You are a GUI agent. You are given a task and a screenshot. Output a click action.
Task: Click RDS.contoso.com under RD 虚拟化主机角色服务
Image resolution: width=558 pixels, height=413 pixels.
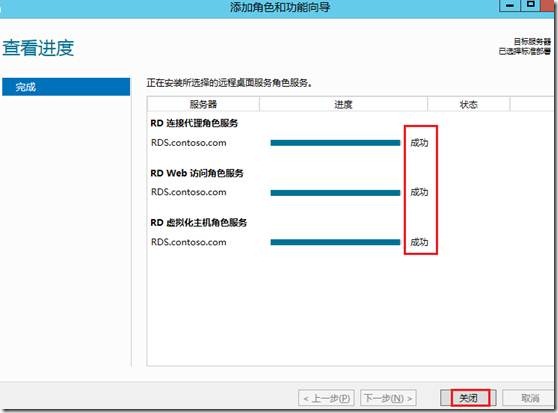pyautogui.click(x=189, y=242)
